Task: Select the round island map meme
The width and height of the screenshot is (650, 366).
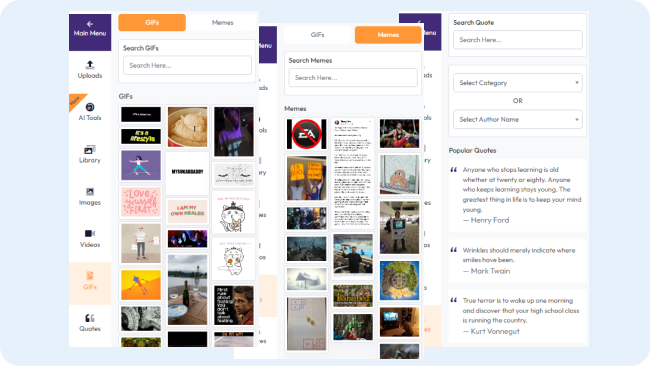Action: pyautogui.click(x=400, y=281)
